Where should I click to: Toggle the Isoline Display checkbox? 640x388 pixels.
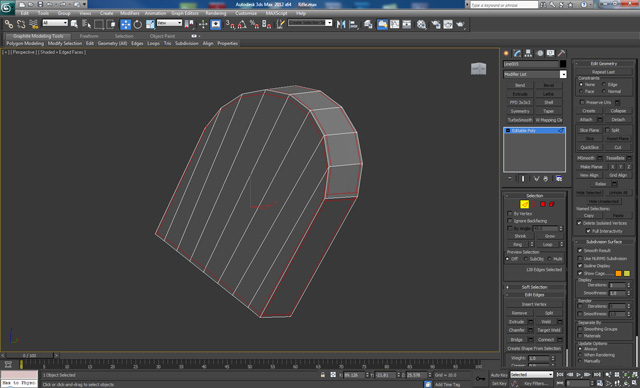tap(580, 266)
